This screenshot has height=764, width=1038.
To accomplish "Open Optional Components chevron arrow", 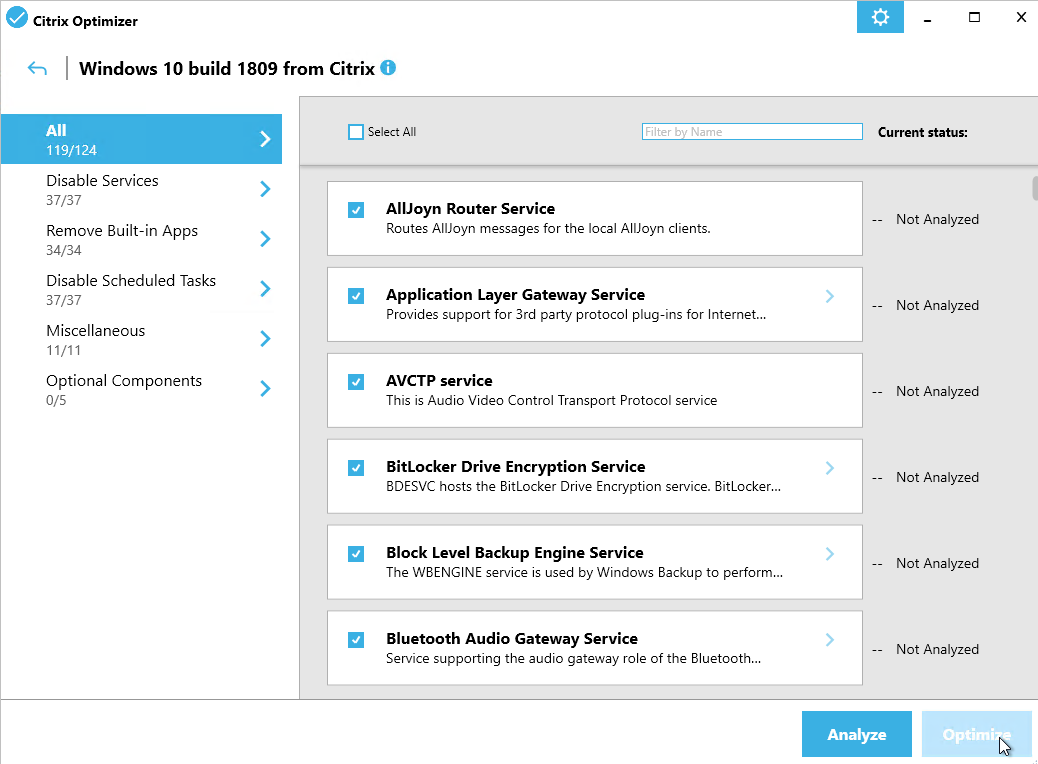I will click(265, 389).
